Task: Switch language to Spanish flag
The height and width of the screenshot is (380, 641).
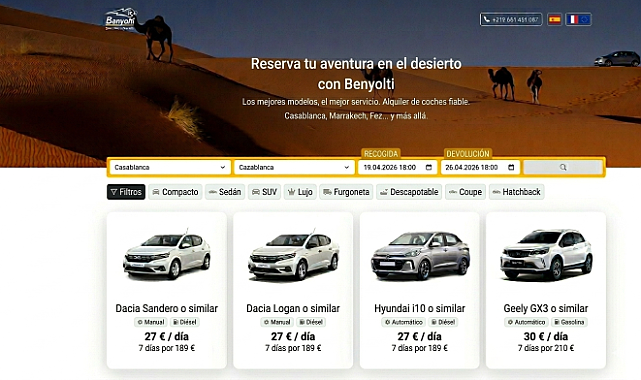Action: pos(554,19)
